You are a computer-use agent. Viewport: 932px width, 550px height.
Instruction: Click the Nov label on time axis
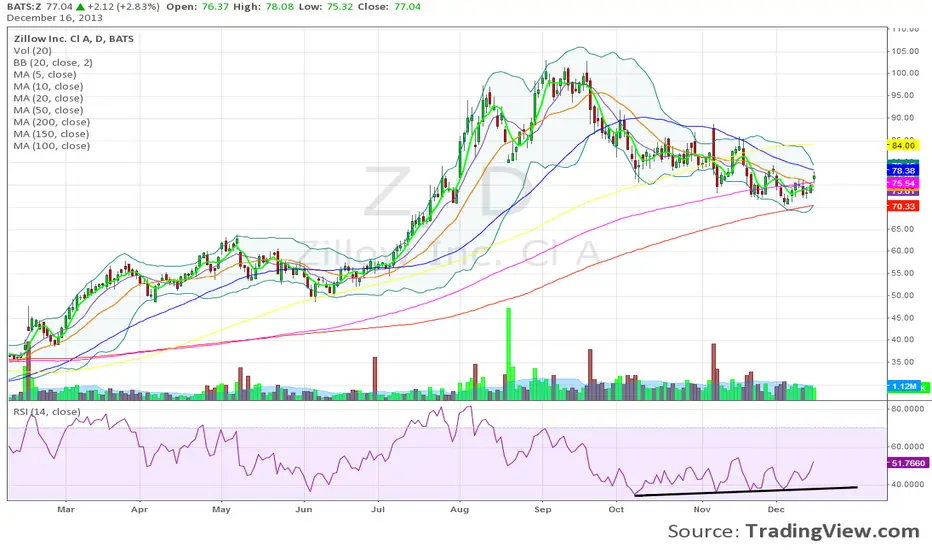pyautogui.click(x=702, y=510)
